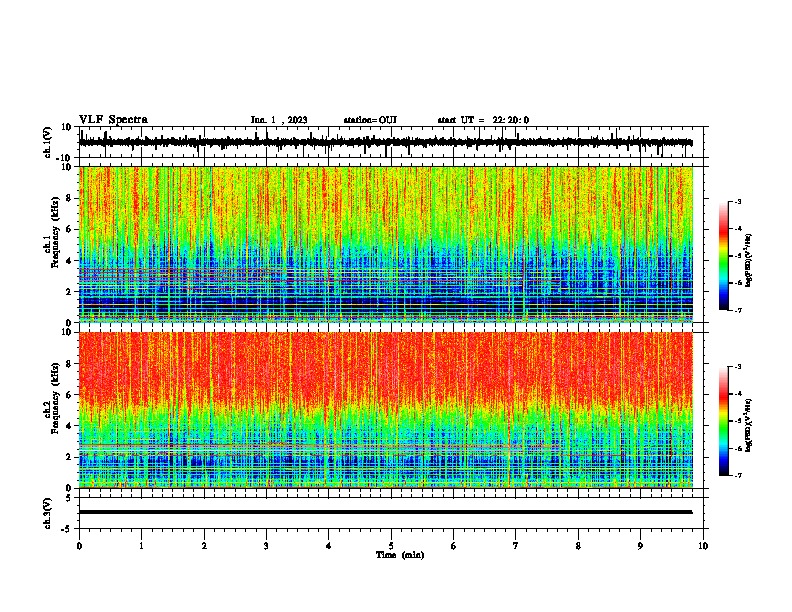This screenshot has height=612, width=792.
Task: Click time axis tick label "3"
Action: pos(266,546)
